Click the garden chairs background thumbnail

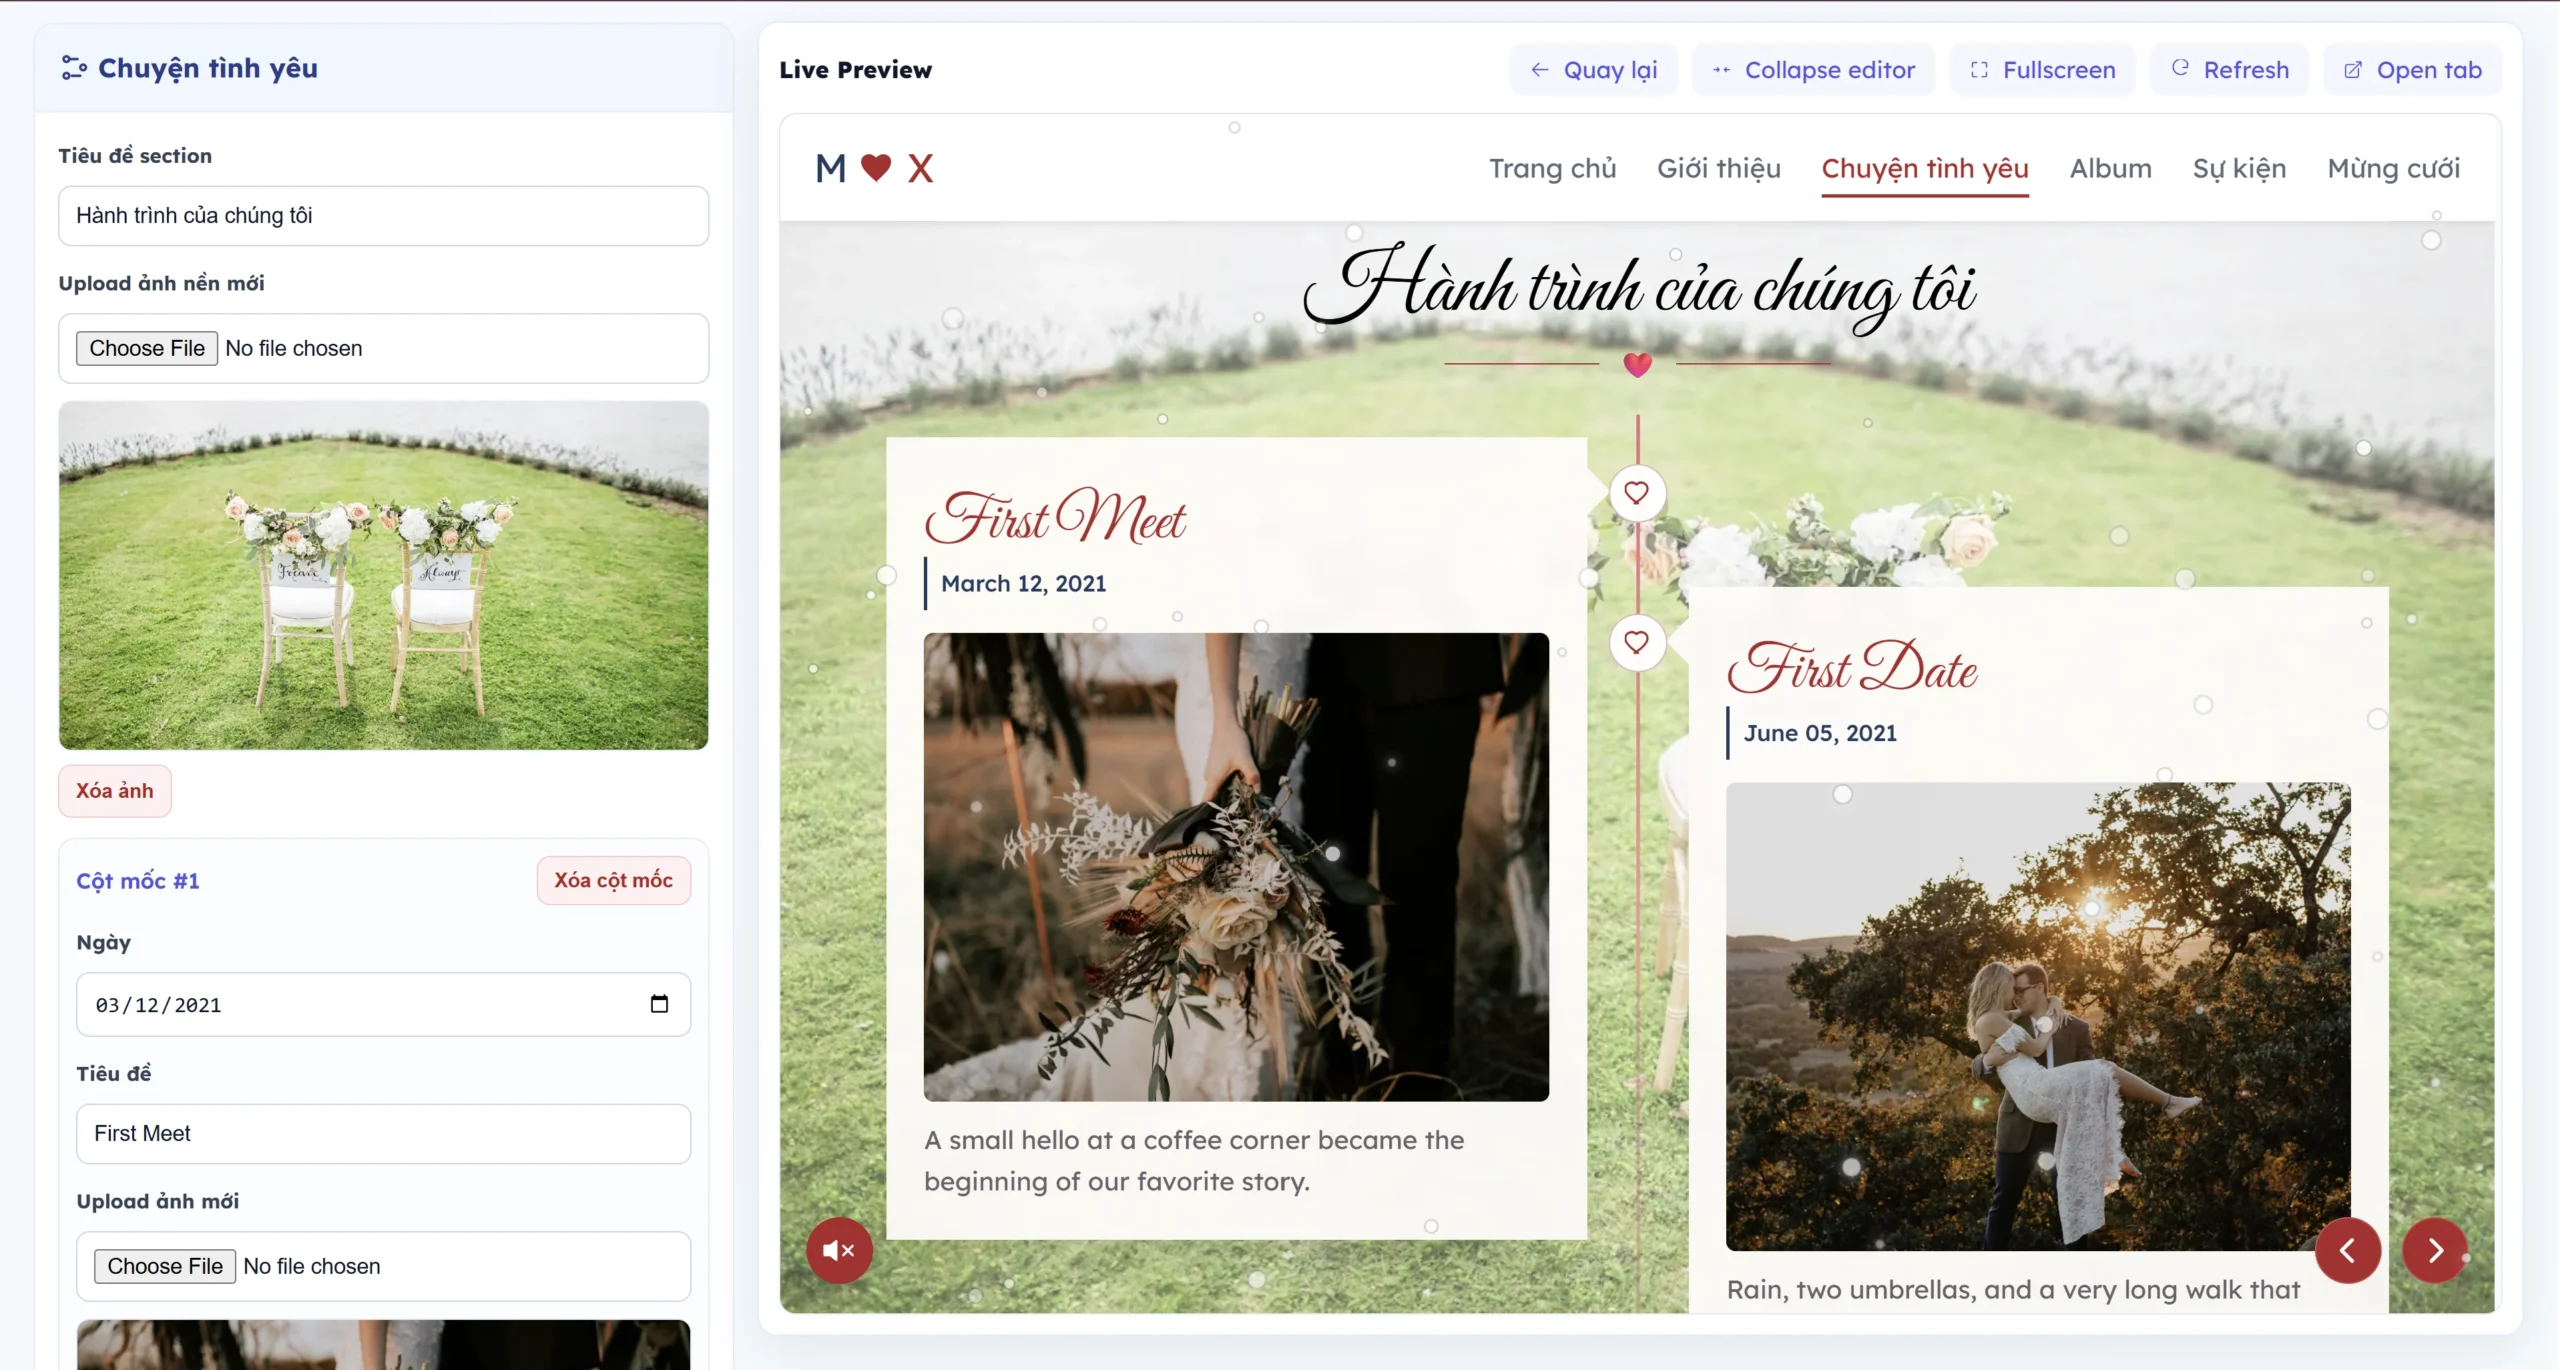point(383,575)
